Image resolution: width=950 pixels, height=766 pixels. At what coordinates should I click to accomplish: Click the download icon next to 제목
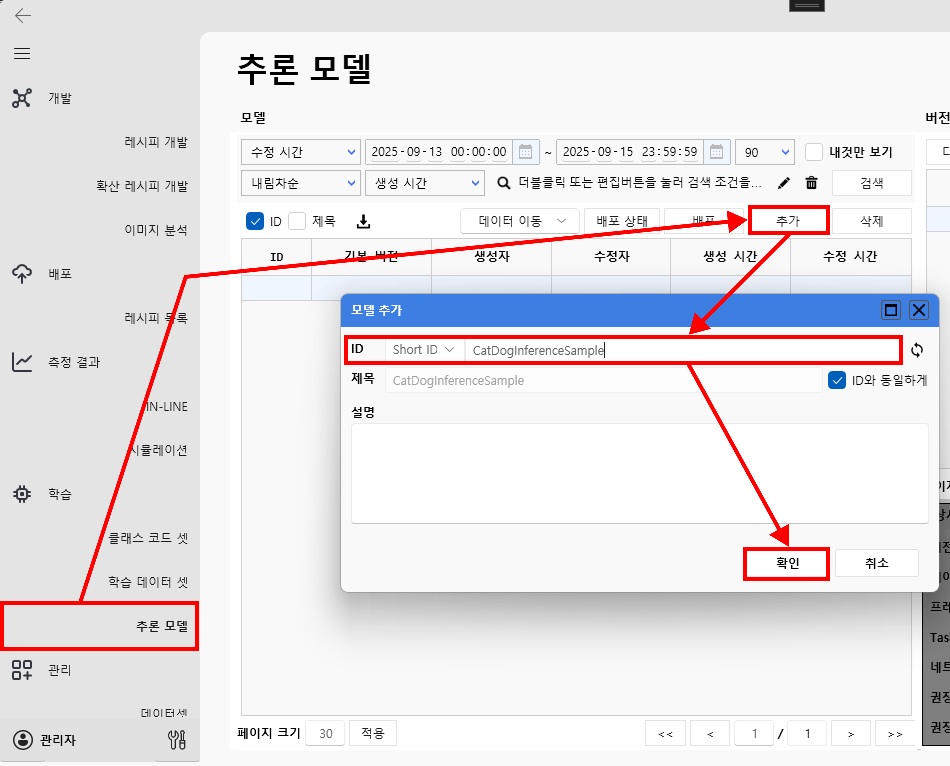tap(363, 221)
